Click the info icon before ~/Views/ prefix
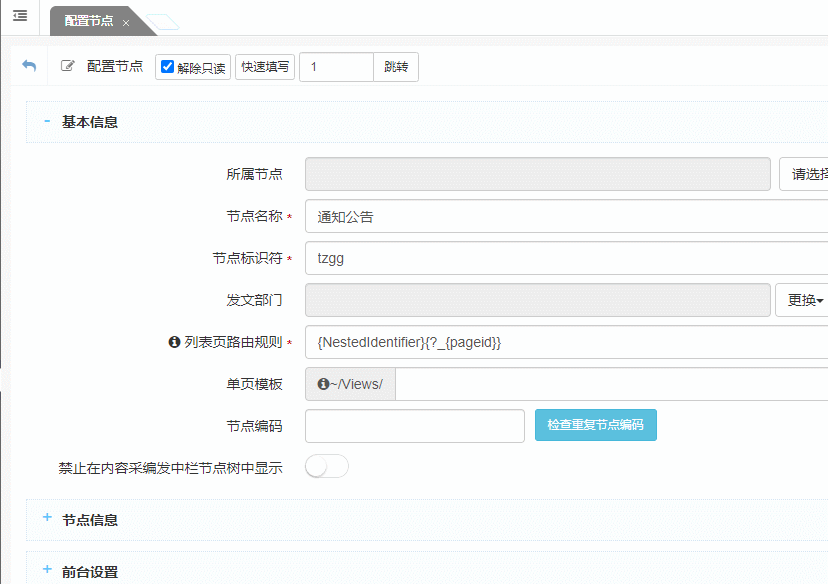Image resolution: width=828 pixels, height=584 pixels. tap(322, 384)
